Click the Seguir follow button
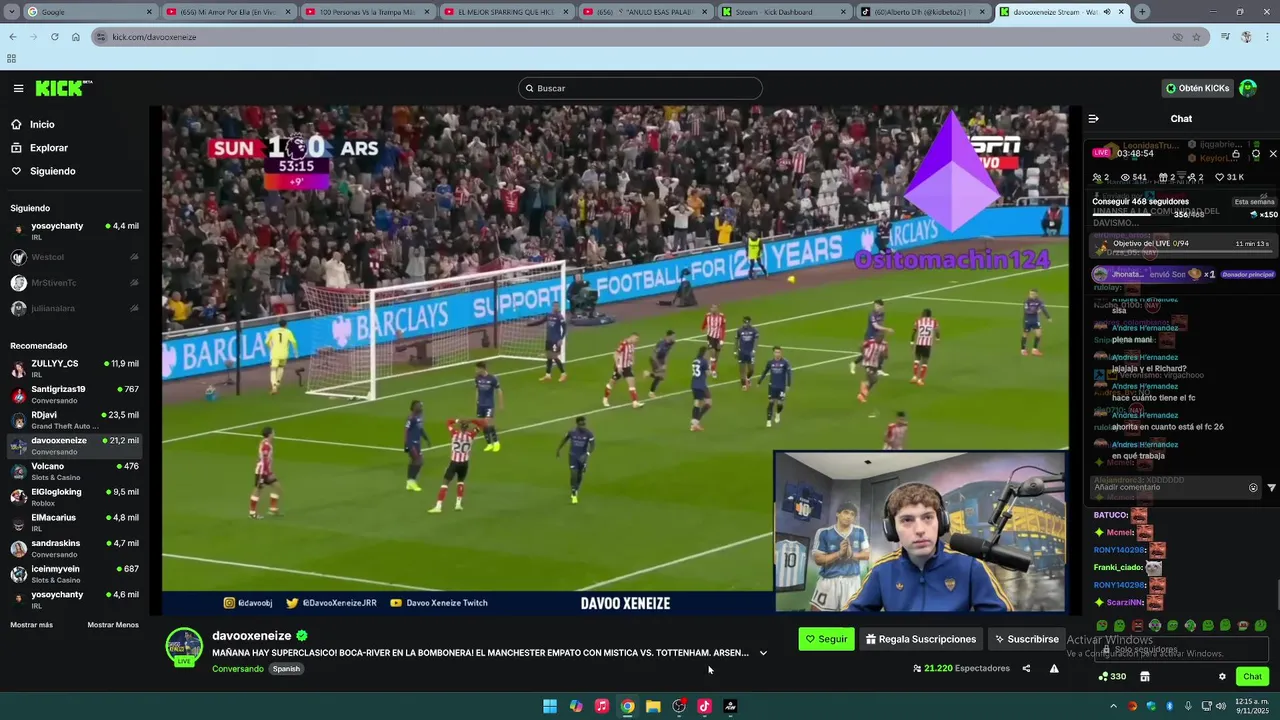This screenshot has width=1280, height=720. tap(826, 639)
